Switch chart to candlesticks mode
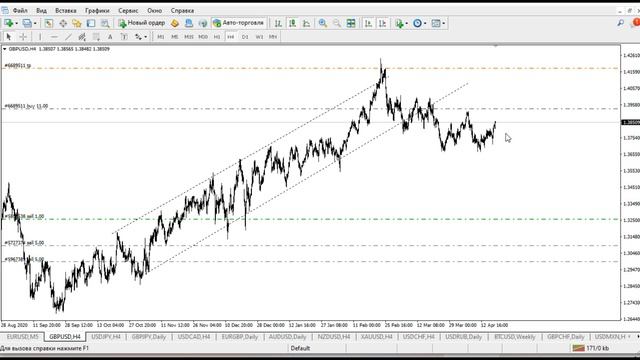The height and width of the screenshot is (360, 640). (292, 23)
